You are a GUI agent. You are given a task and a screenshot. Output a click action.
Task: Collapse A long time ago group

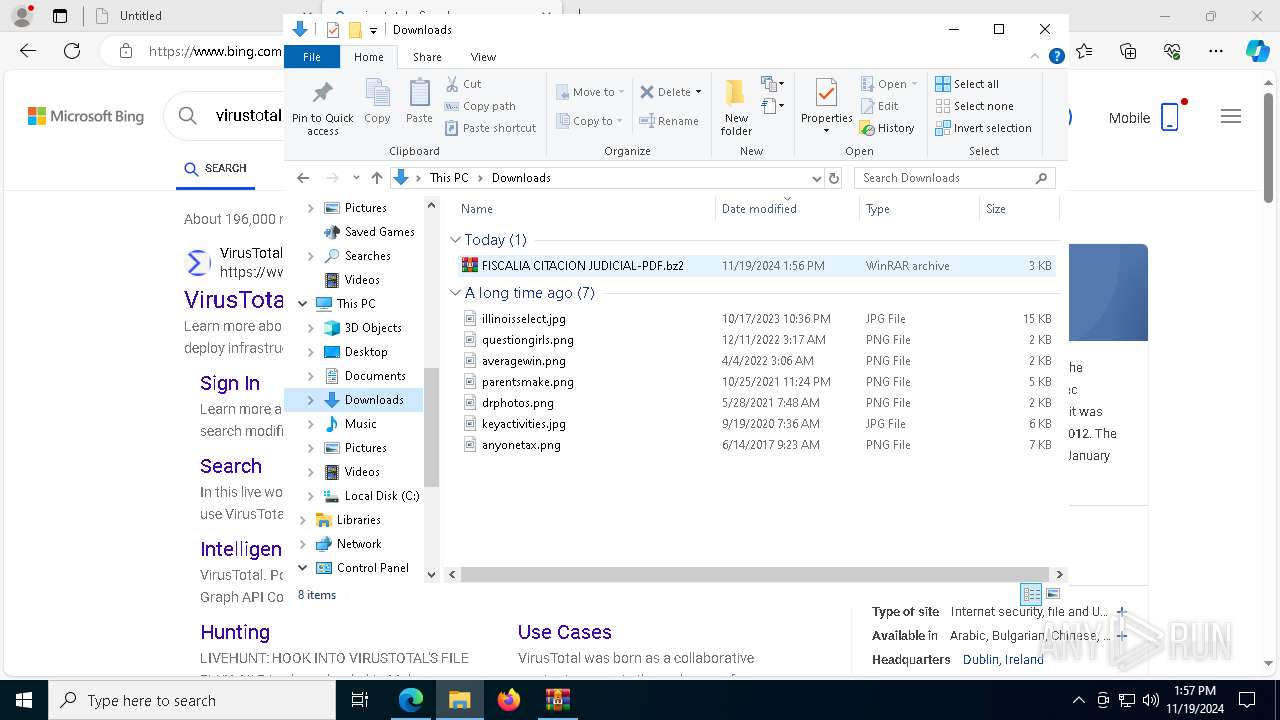click(x=456, y=293)
